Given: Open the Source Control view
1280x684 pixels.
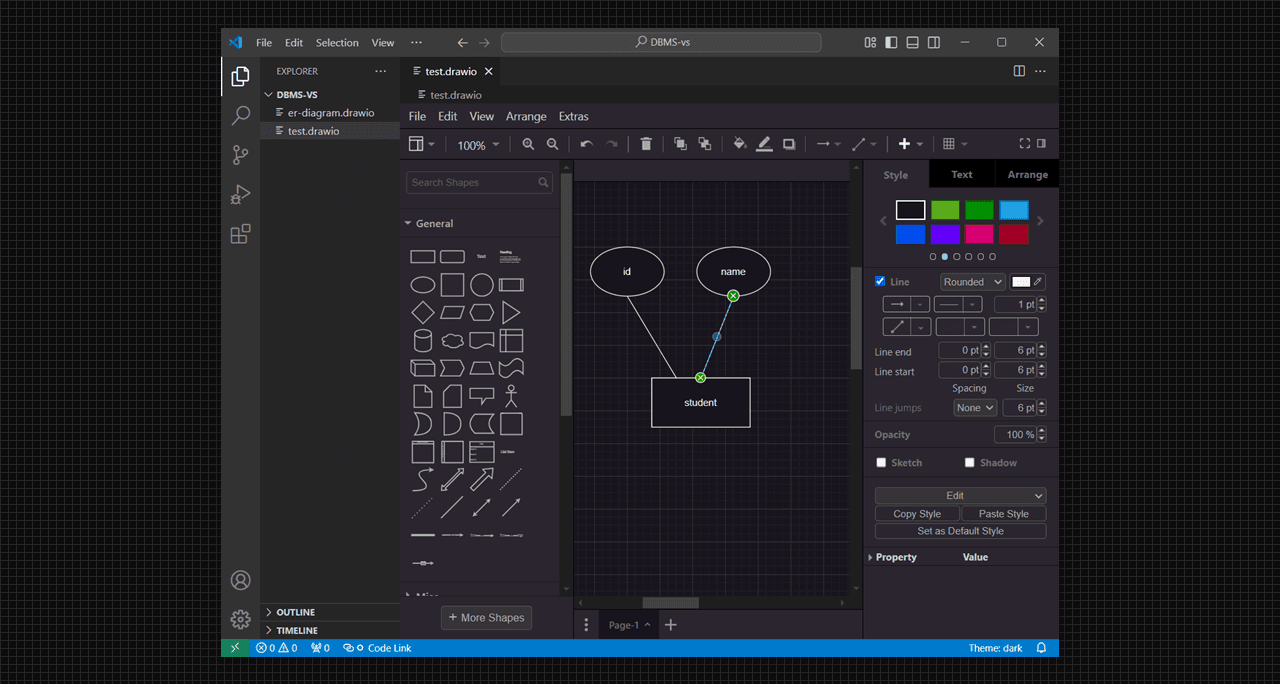Looking at the screenshot, I should pyautogui.click(x=240, y=155).
